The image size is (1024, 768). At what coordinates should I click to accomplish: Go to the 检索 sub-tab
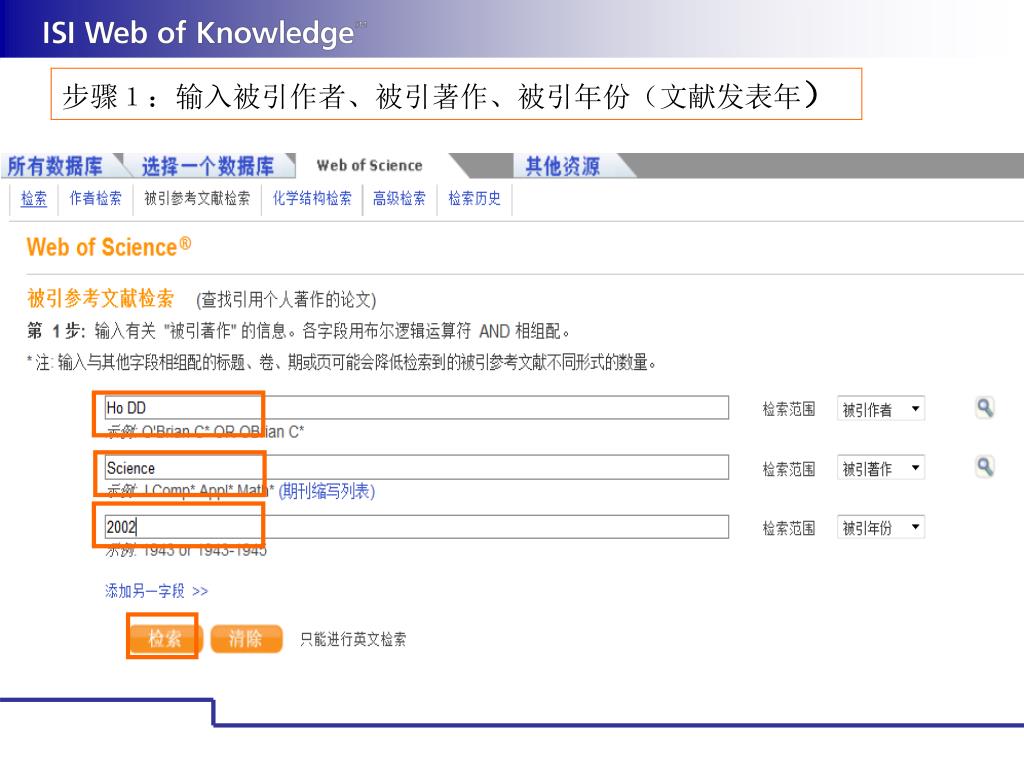click(x=34, y=199)
